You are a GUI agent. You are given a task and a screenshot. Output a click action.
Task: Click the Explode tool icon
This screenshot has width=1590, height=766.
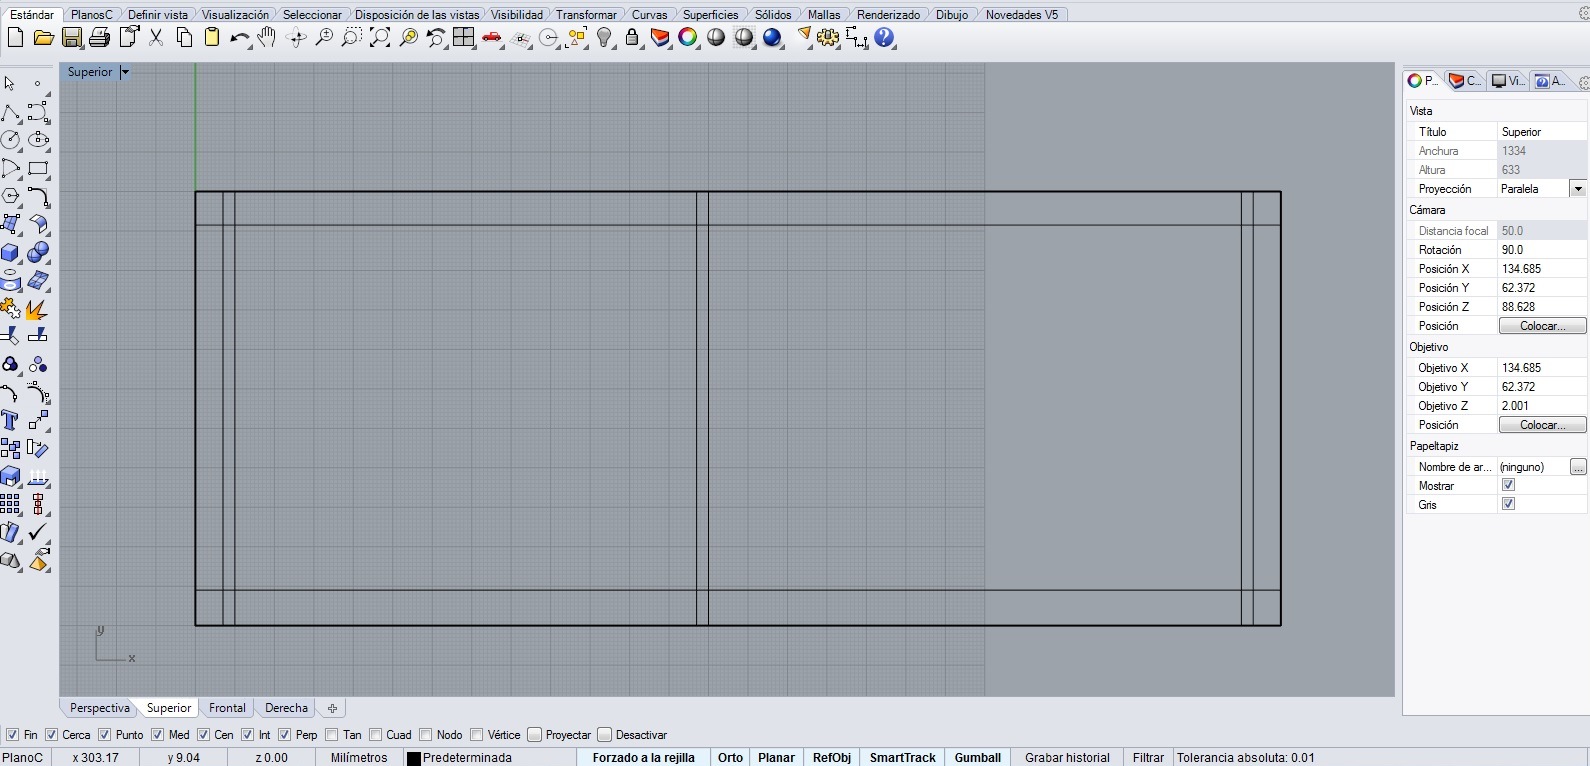(x=38, y=308)
